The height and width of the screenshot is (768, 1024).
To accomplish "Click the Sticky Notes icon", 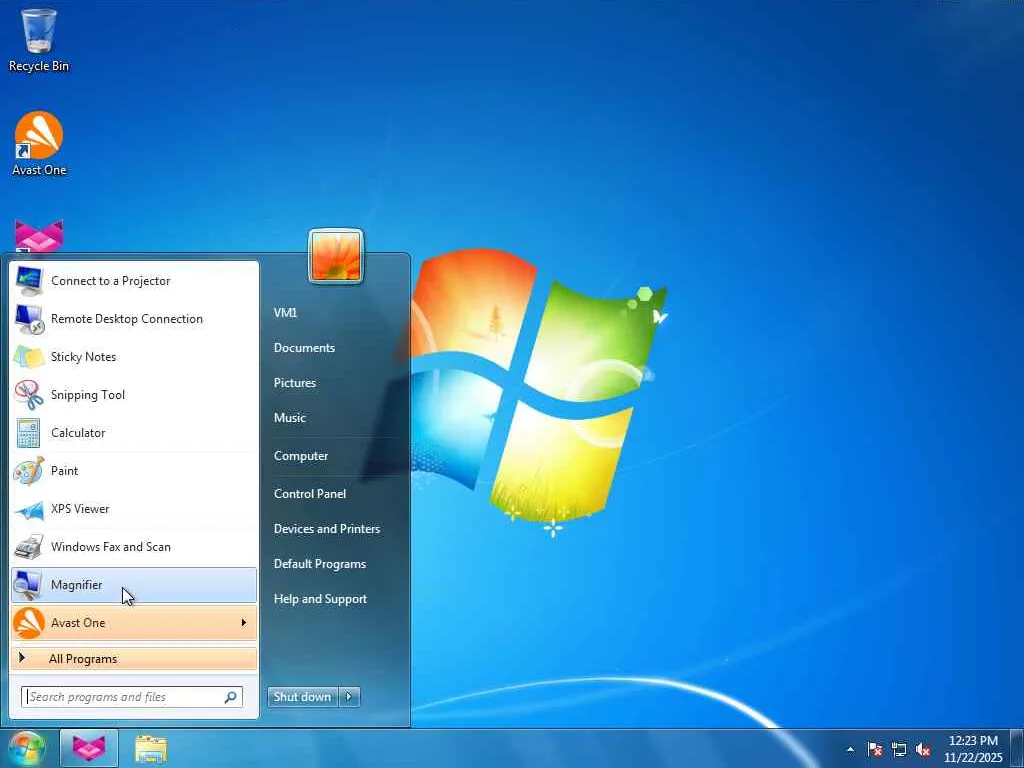I will pos(29,357).
